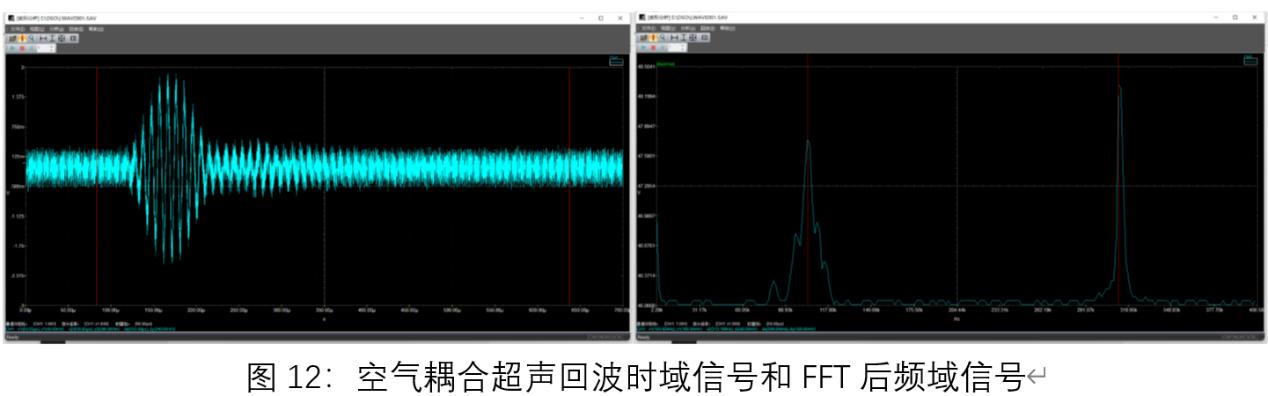Click the stepper arrows in time-domain toolbar field
1268x396 pixels.
pyautogui.click(x=52, y=48)
